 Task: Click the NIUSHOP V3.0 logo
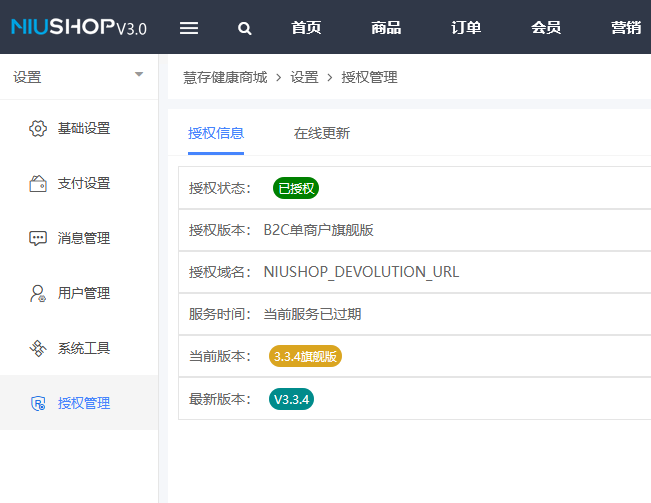click(79, 27)
